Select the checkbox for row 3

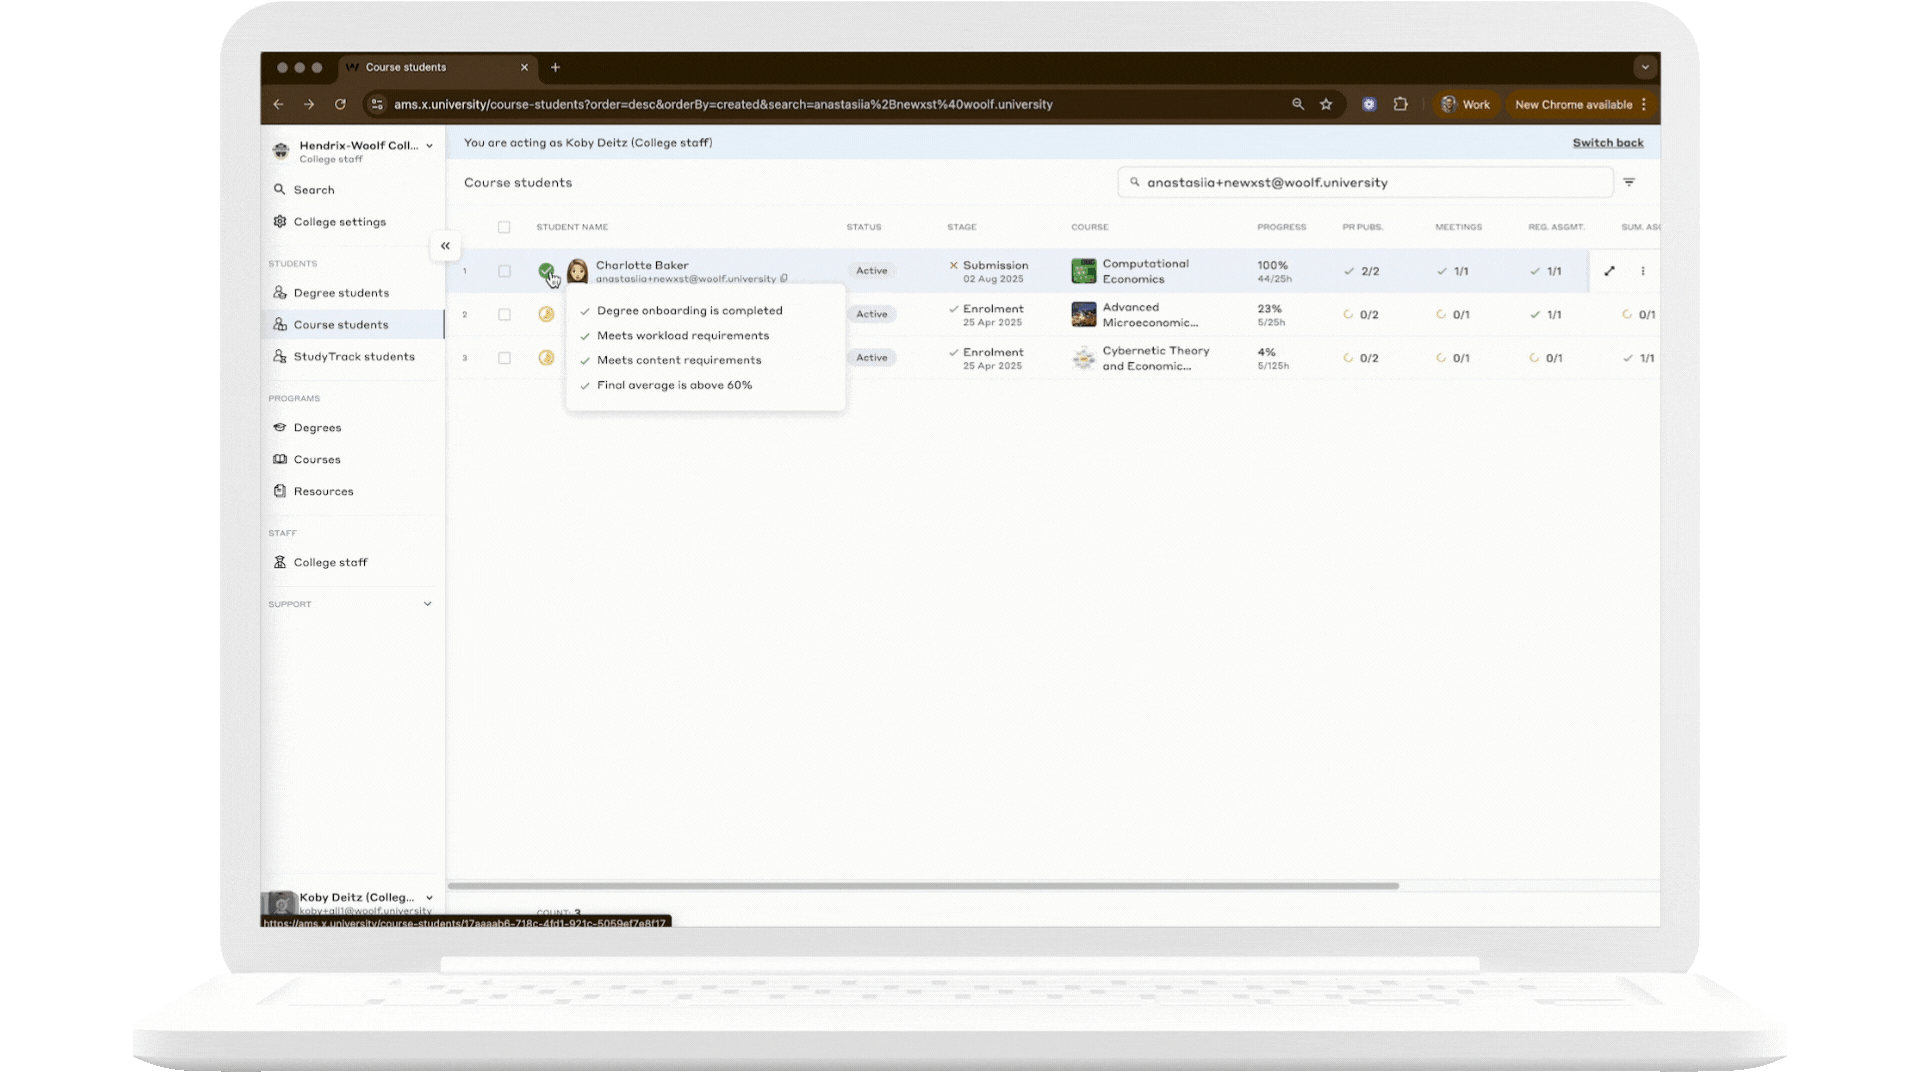[504, 358]
